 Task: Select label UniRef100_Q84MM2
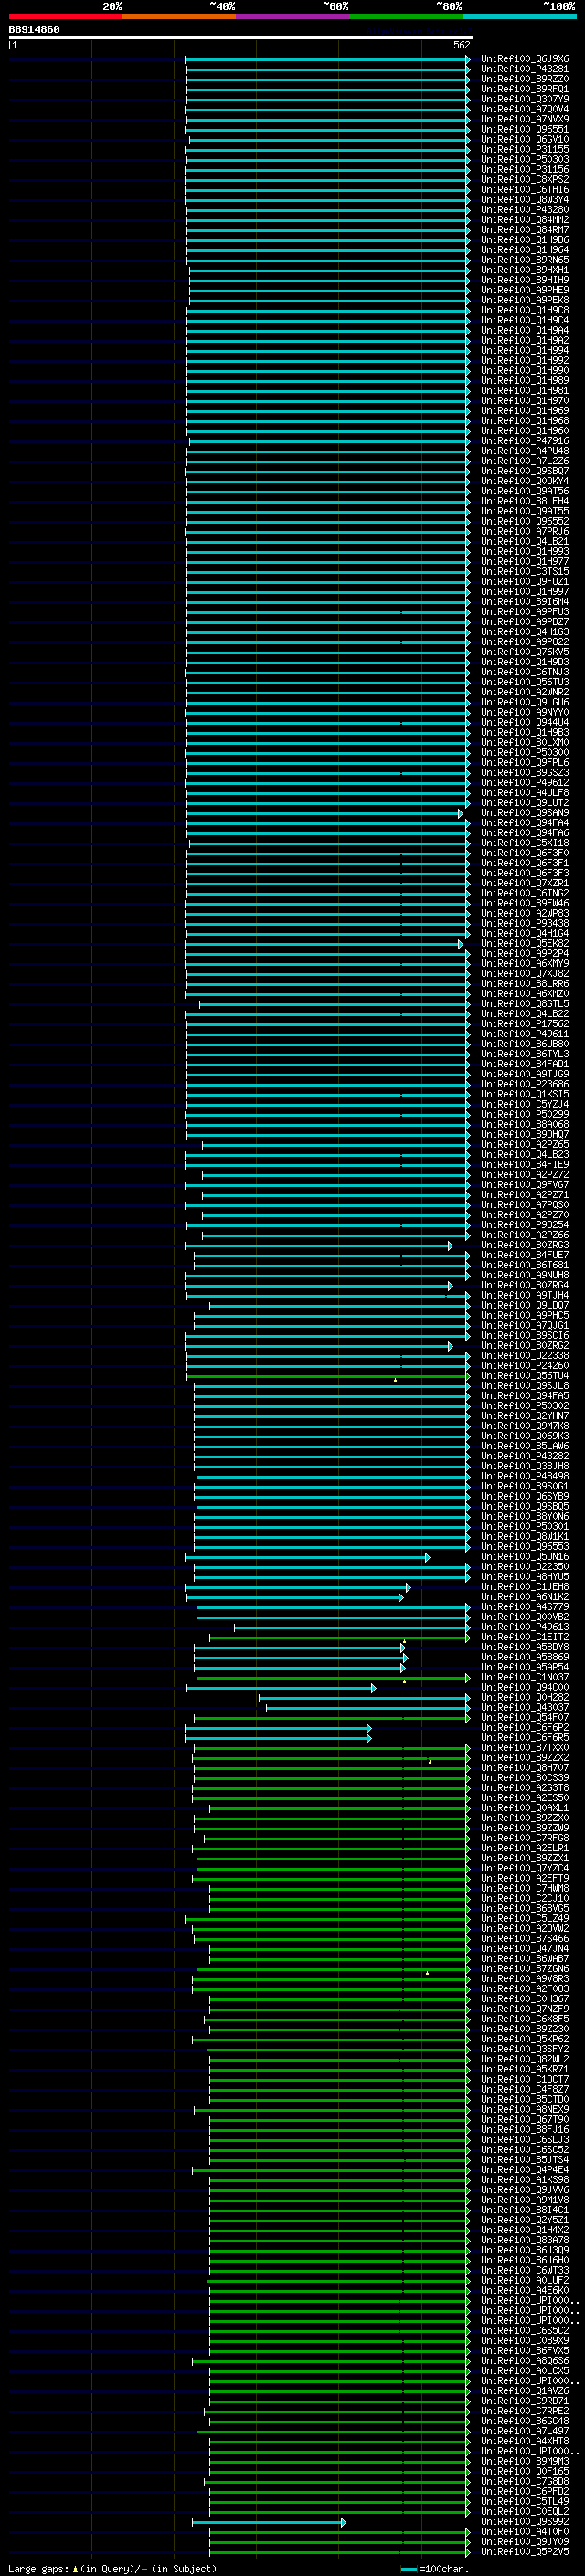[525, 220]
